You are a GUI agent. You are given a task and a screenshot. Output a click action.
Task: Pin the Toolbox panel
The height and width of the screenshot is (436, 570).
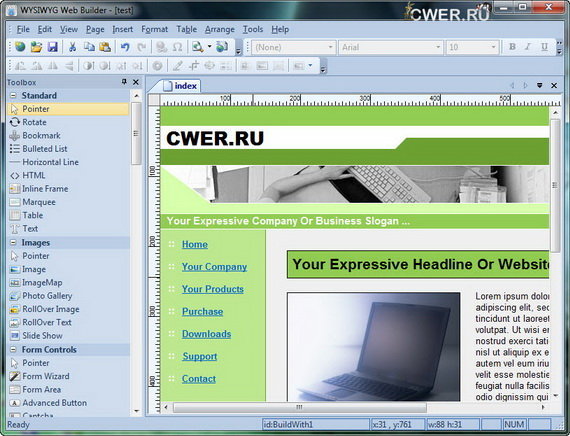point(124,82)
